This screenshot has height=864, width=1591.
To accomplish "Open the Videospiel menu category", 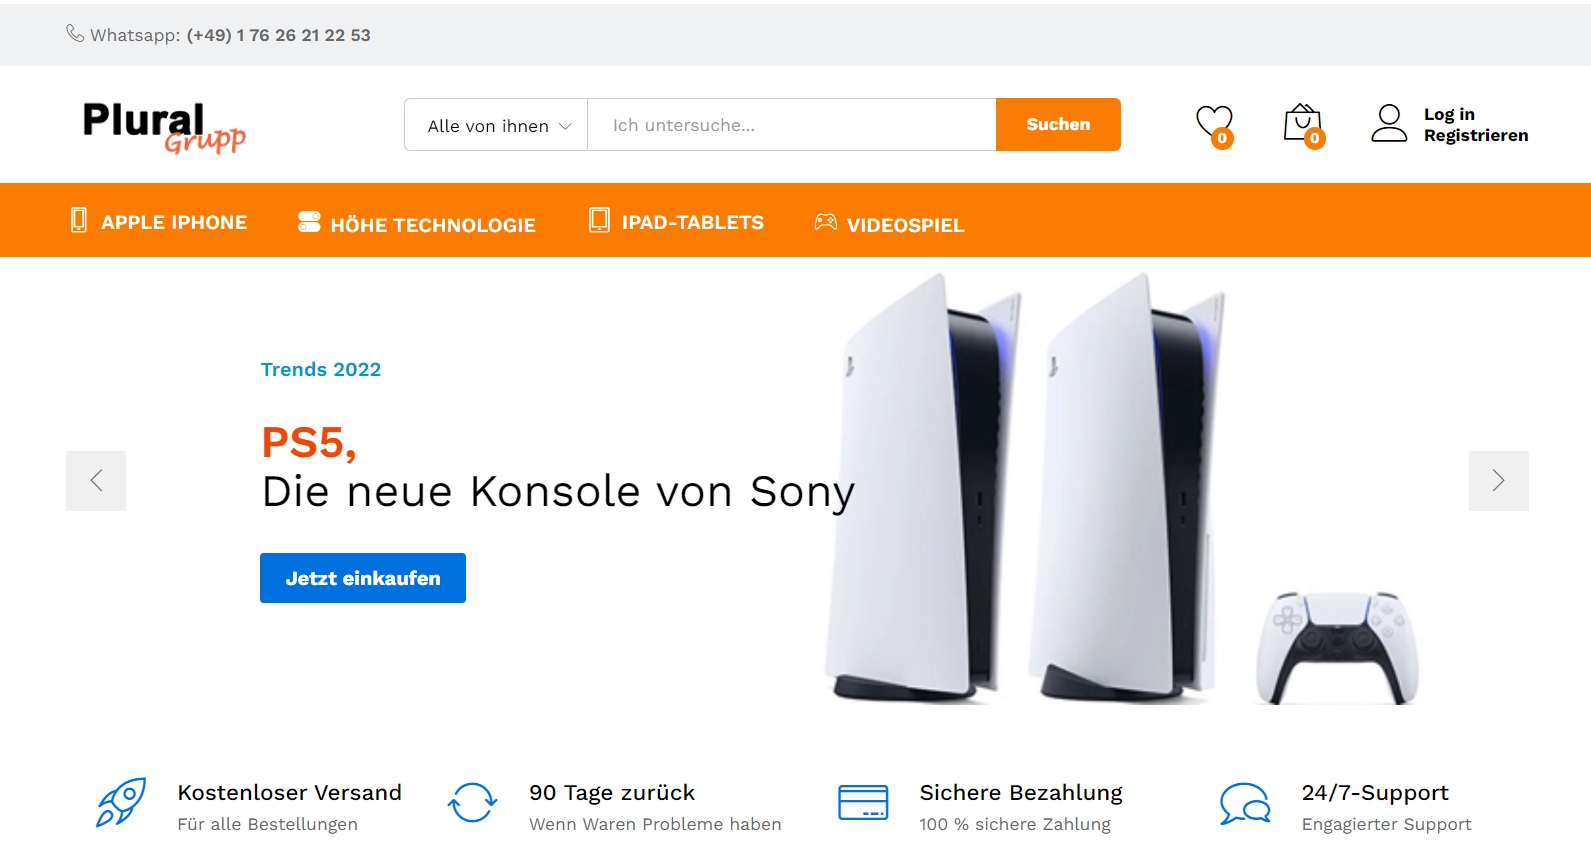I will (889, 224).
